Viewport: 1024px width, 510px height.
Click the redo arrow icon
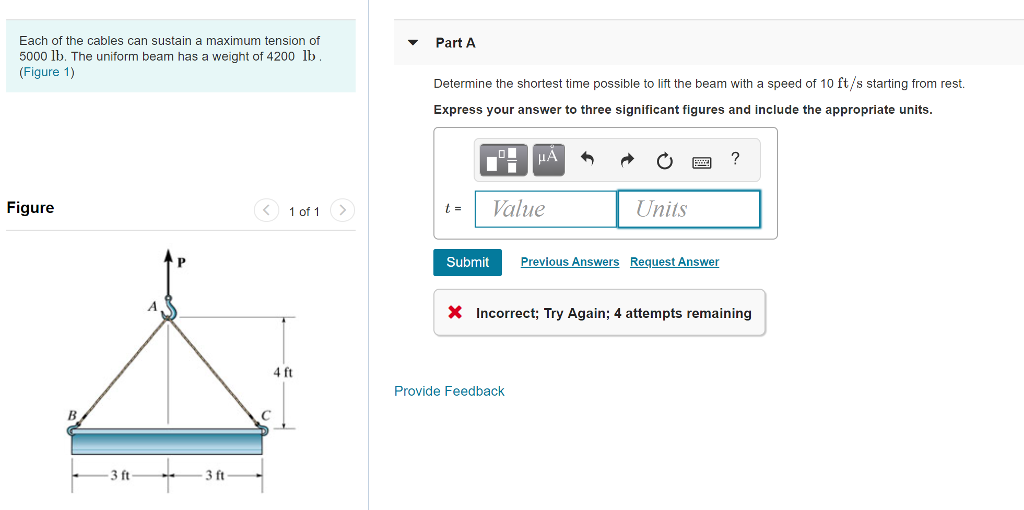[626, 160]
